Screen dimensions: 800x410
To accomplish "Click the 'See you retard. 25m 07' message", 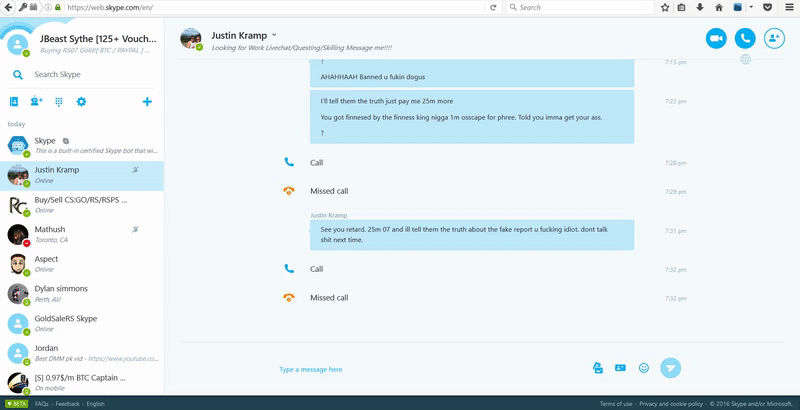I will [x=472, y=235].
